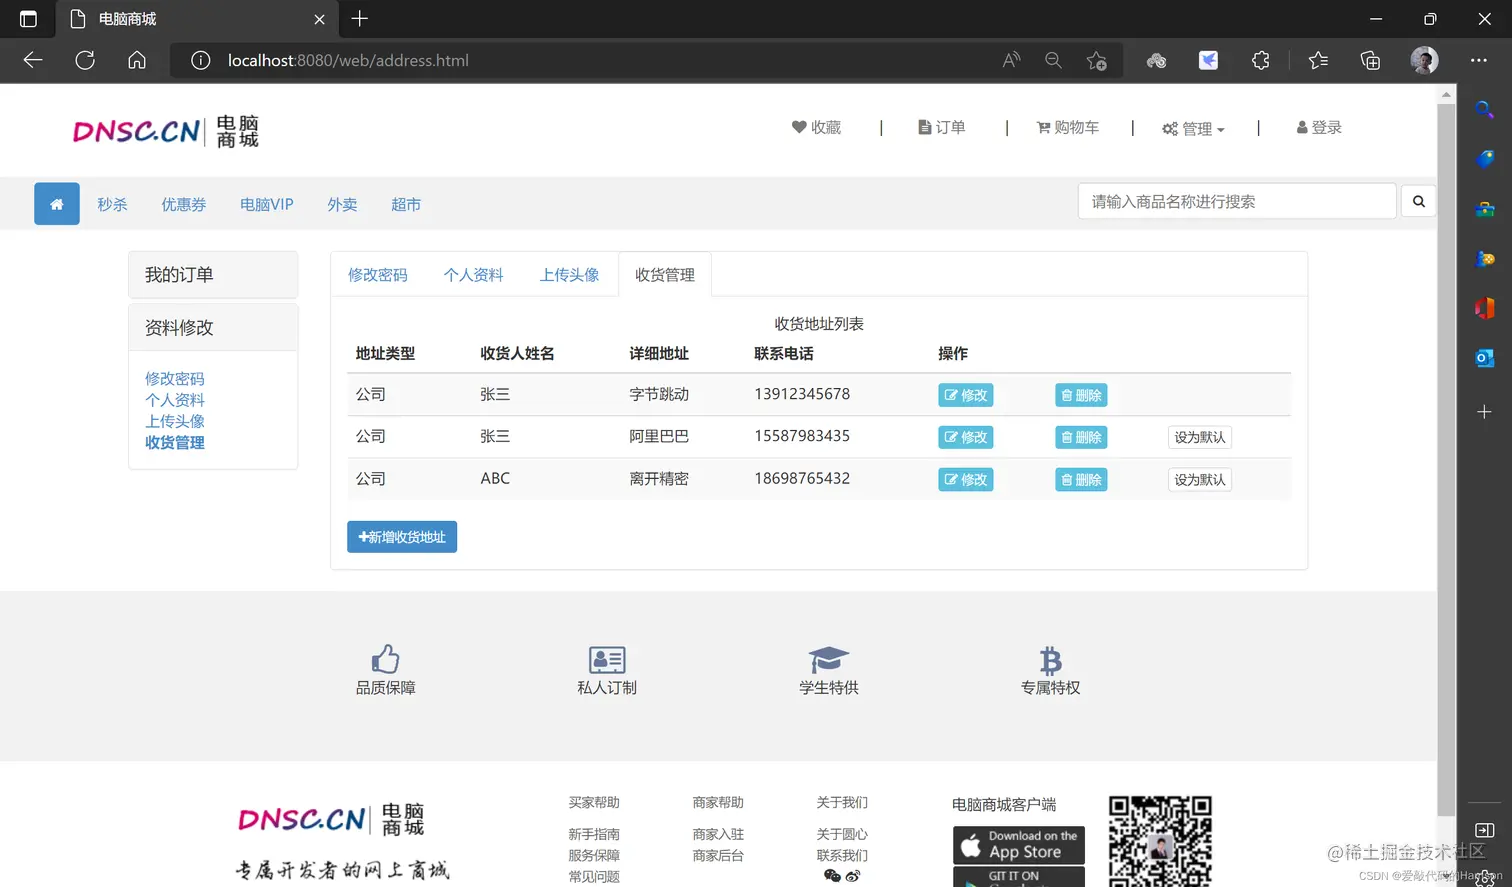Open the 超市 navigation menu item

[406, 204]
